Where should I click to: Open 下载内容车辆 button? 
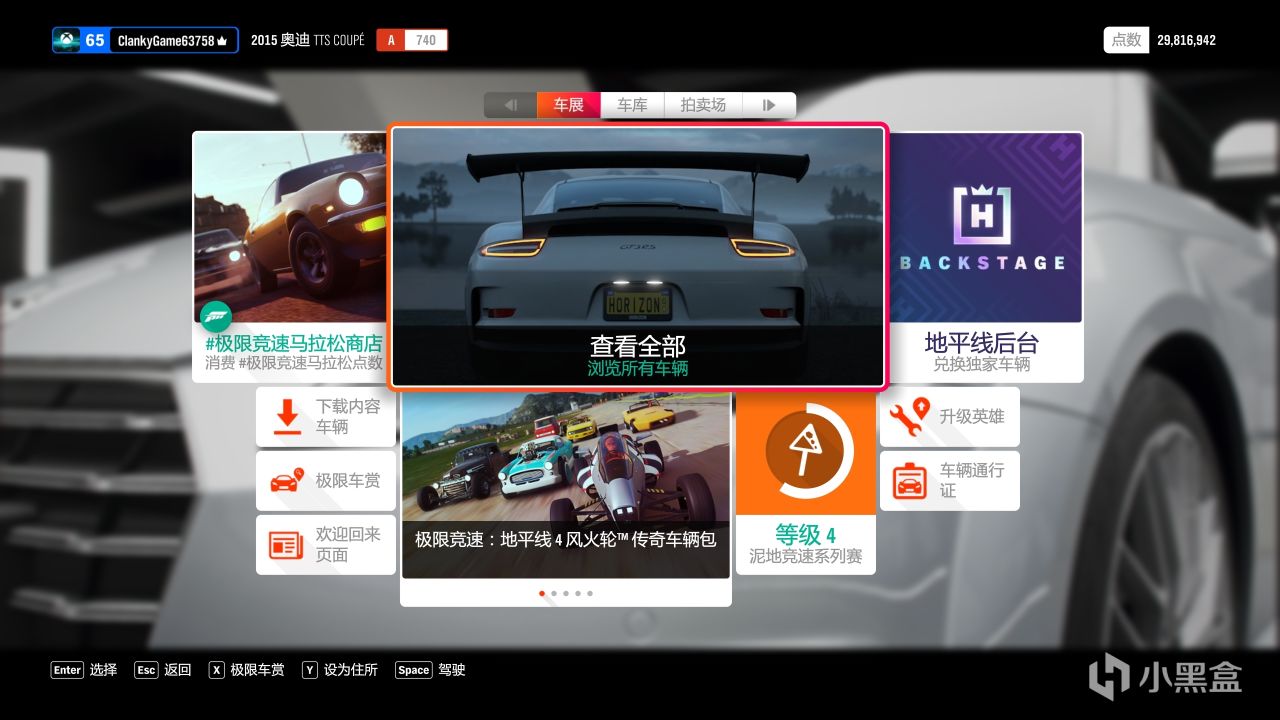pos(326,417)
